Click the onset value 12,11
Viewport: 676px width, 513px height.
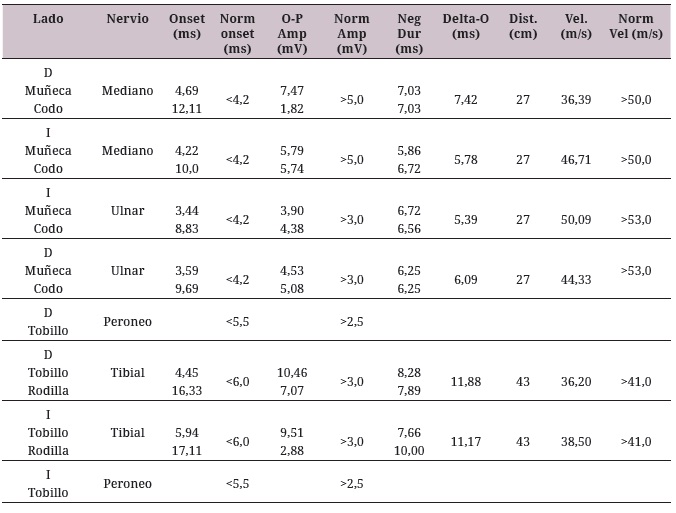point(186,108)
